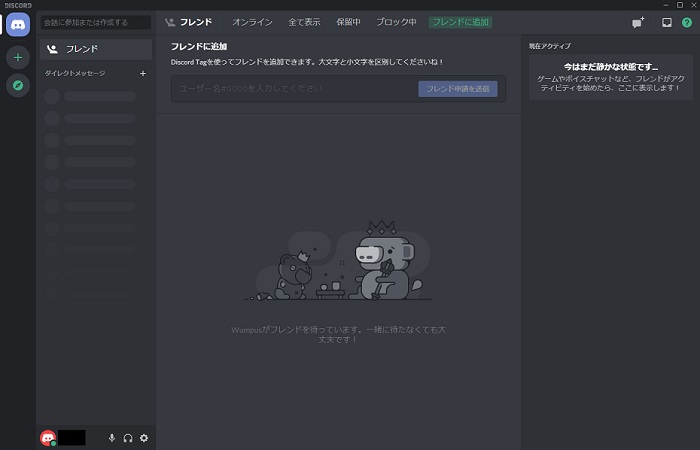Click the 今はまだ静かな状態です text
700x450 pixels.
coord(611,67)
